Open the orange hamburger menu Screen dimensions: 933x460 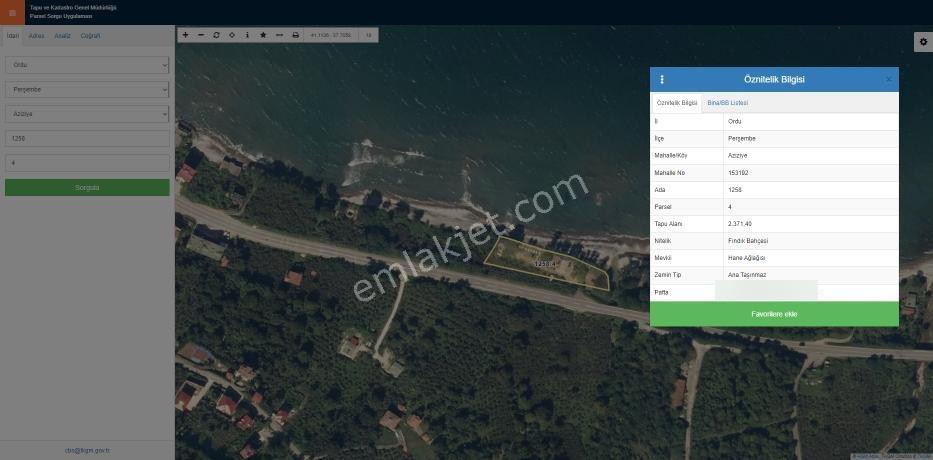[12, 12]
